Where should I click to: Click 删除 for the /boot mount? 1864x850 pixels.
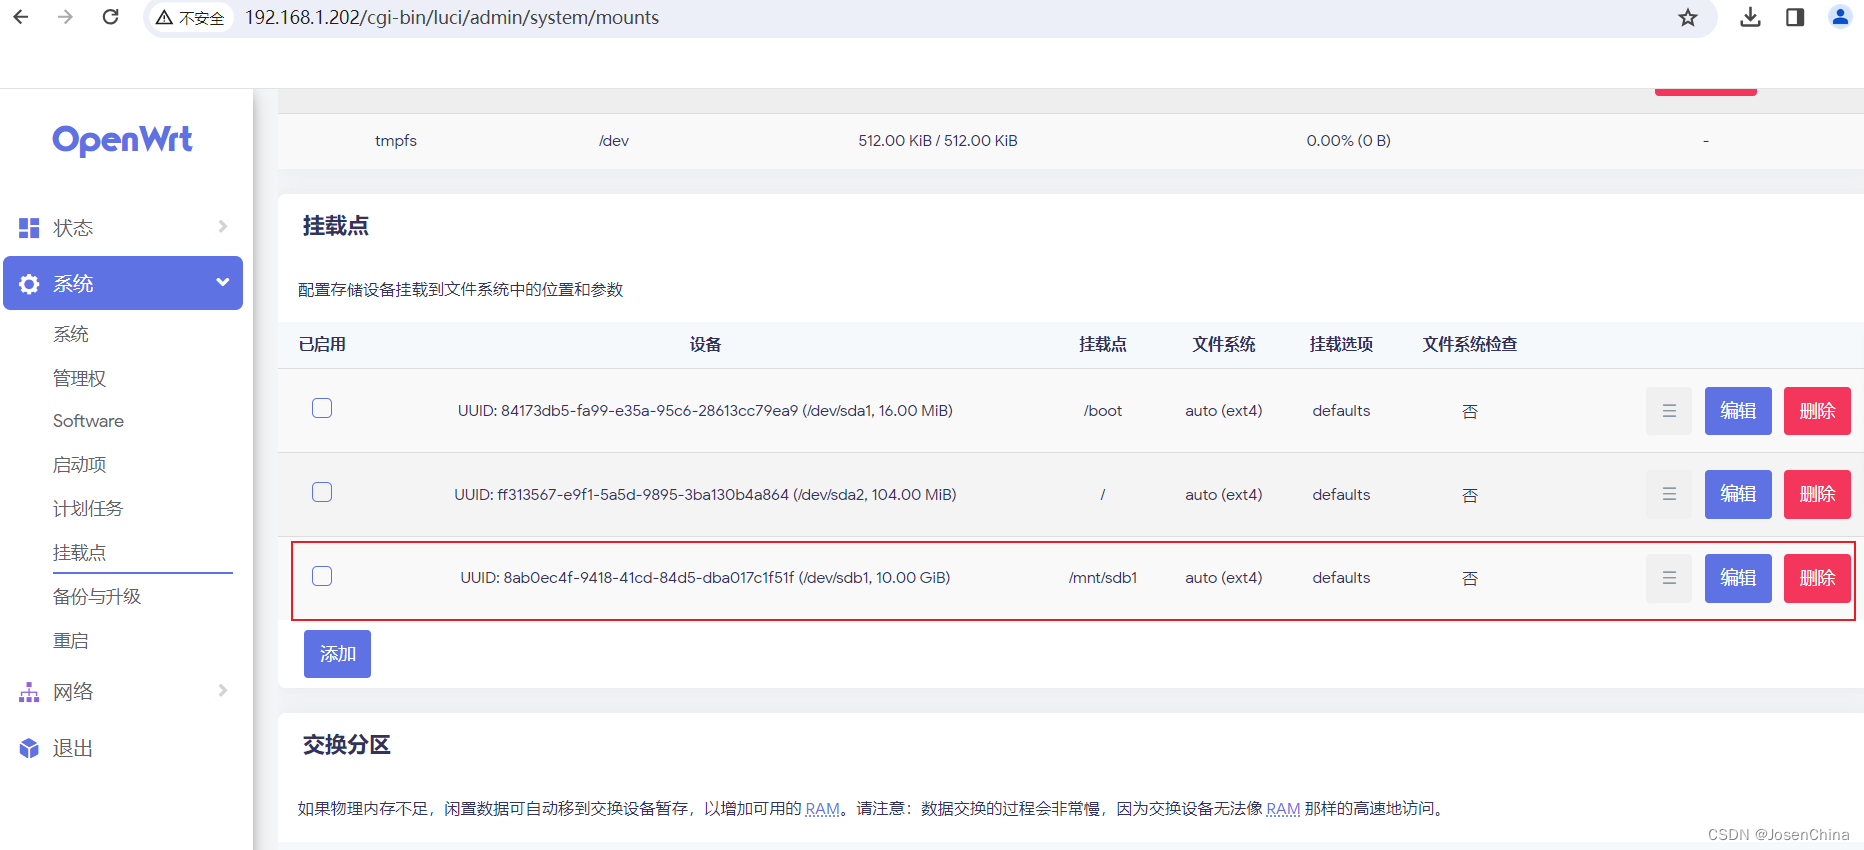[1817, 411]
